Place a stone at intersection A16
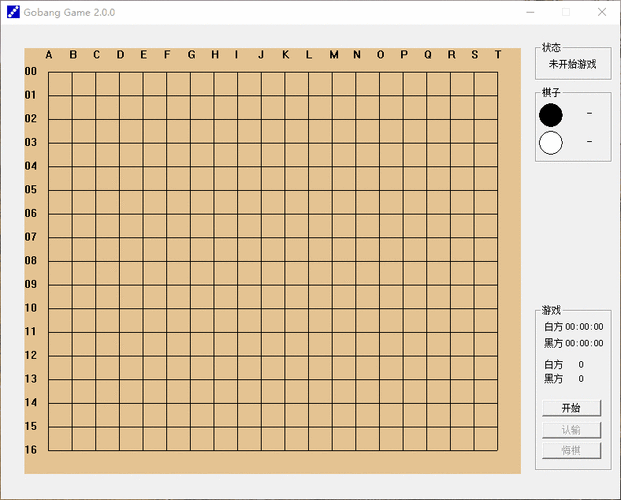Screen dimensions: 621x500 point(49,450)
